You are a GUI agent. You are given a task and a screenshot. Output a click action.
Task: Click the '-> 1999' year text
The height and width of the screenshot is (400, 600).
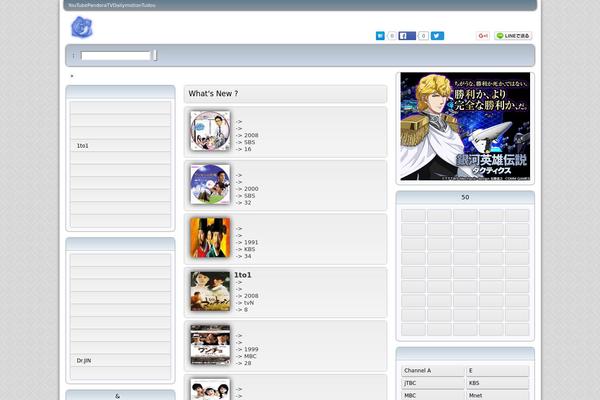246,349
